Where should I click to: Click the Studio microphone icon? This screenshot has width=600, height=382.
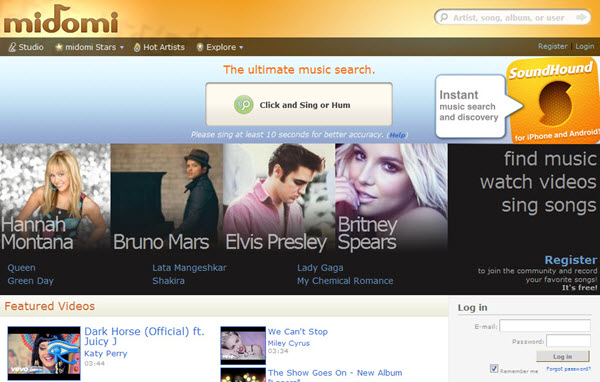[x=12, y=47]
